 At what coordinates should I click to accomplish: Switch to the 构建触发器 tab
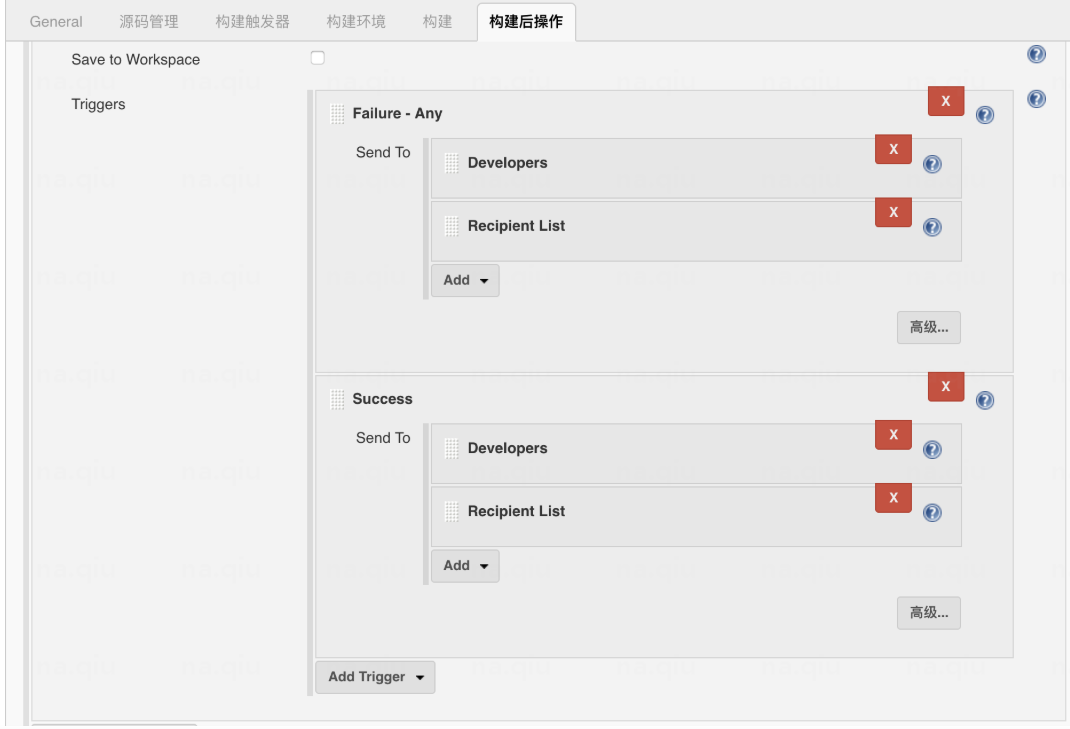coord(252,22)
